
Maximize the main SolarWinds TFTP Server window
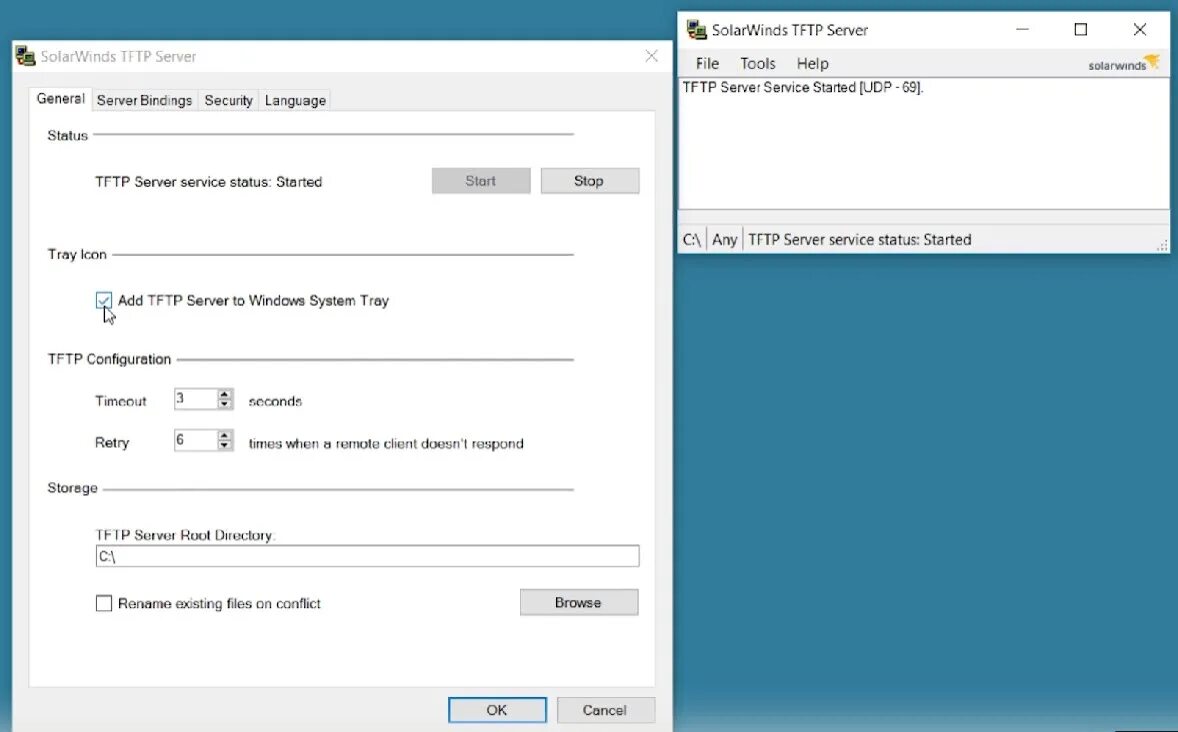pyautogui.click(x=1080, y=29)
